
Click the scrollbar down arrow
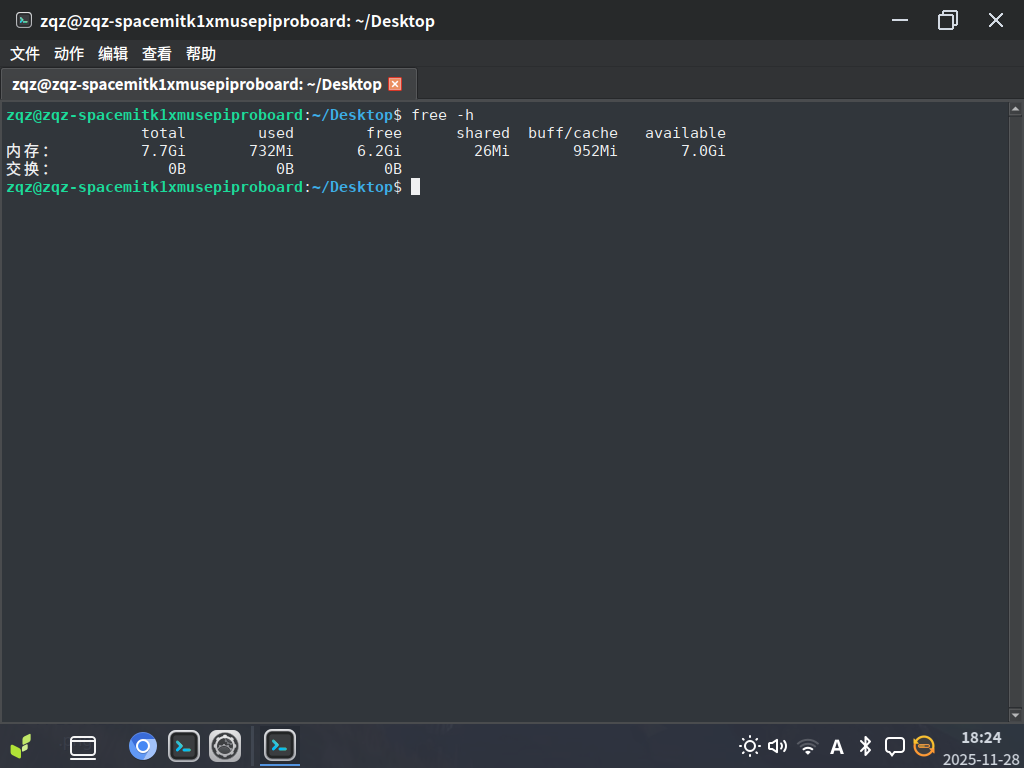coord(1016,714)
